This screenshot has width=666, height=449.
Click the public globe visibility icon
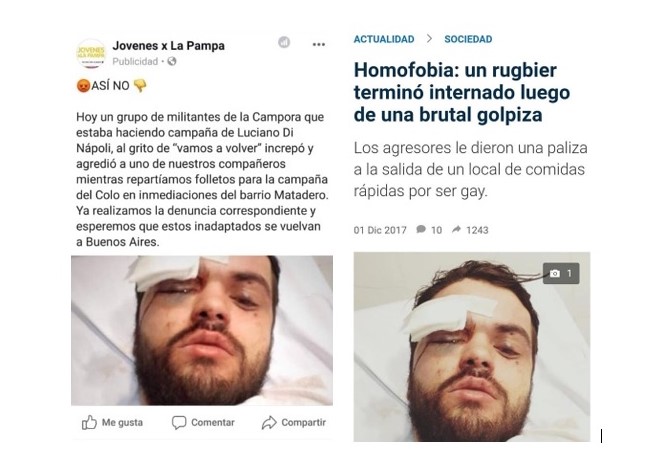[x=172, y=62]
